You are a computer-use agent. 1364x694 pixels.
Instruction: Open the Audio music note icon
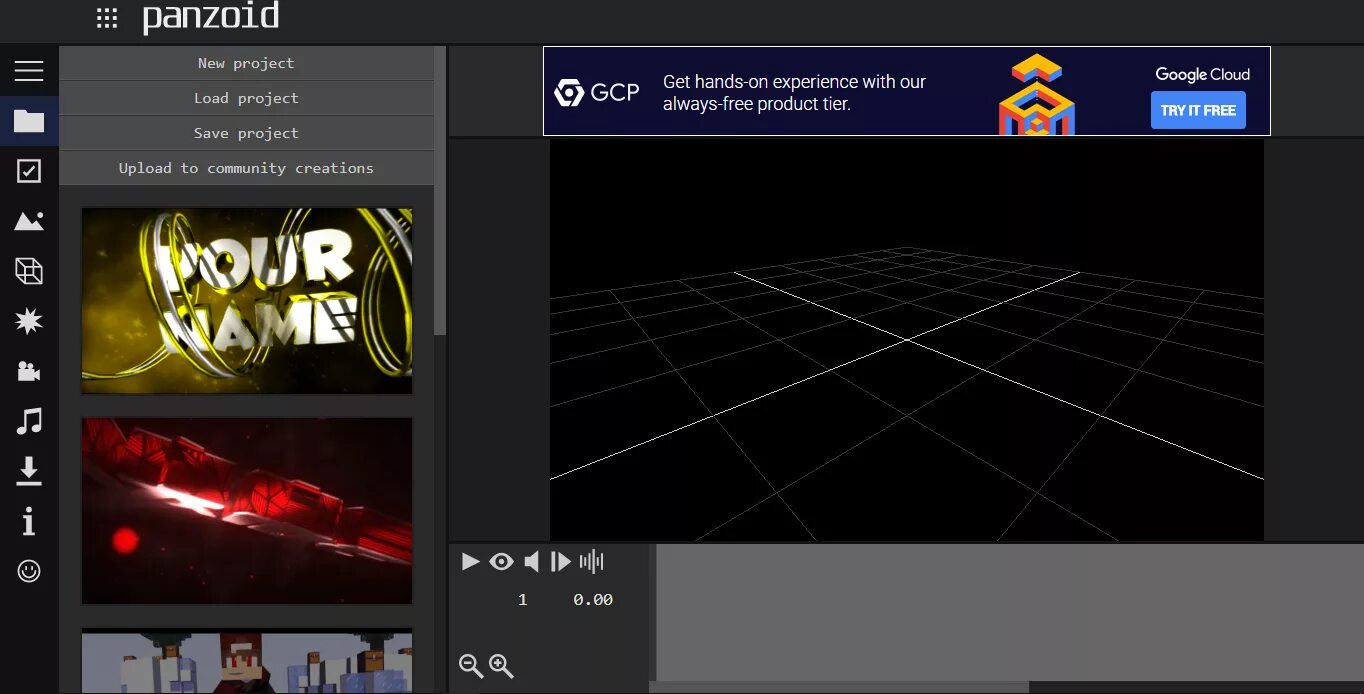point(29,421)
